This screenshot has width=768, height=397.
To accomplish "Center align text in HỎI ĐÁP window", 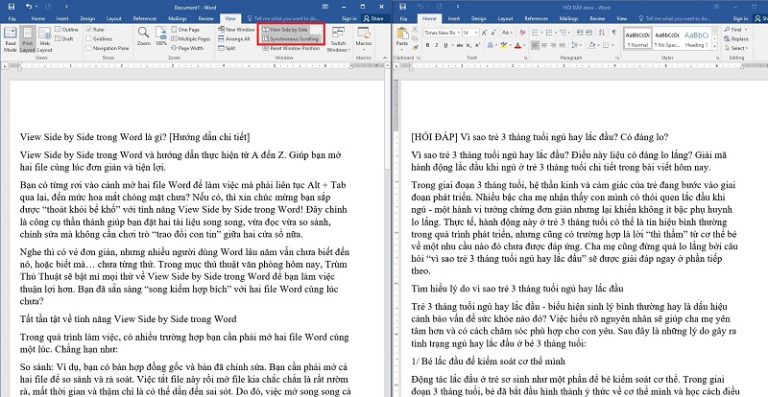I will (x=544, y=46).
